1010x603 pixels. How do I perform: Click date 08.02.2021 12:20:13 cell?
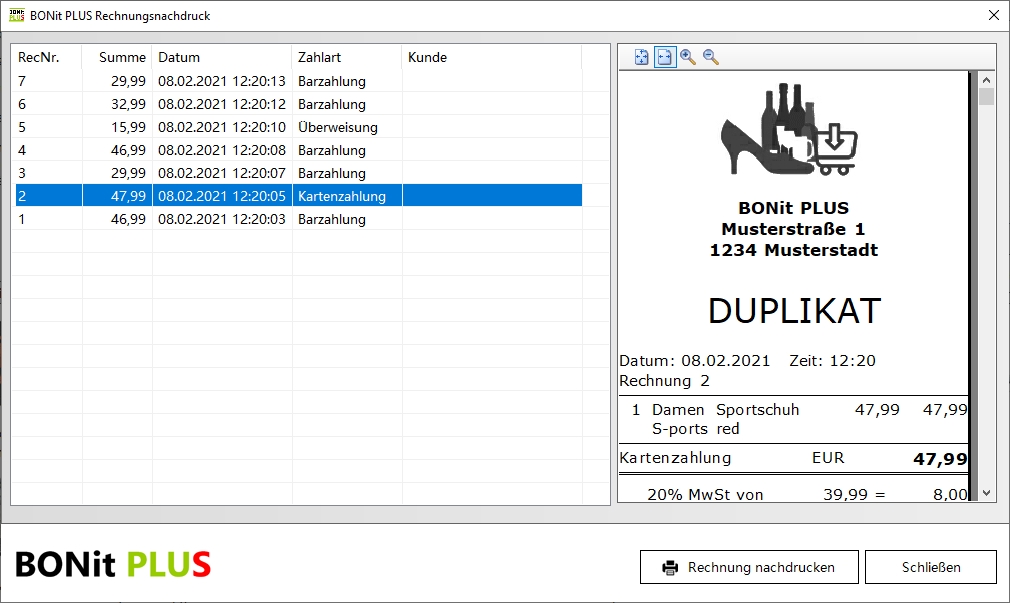[222, 81]
